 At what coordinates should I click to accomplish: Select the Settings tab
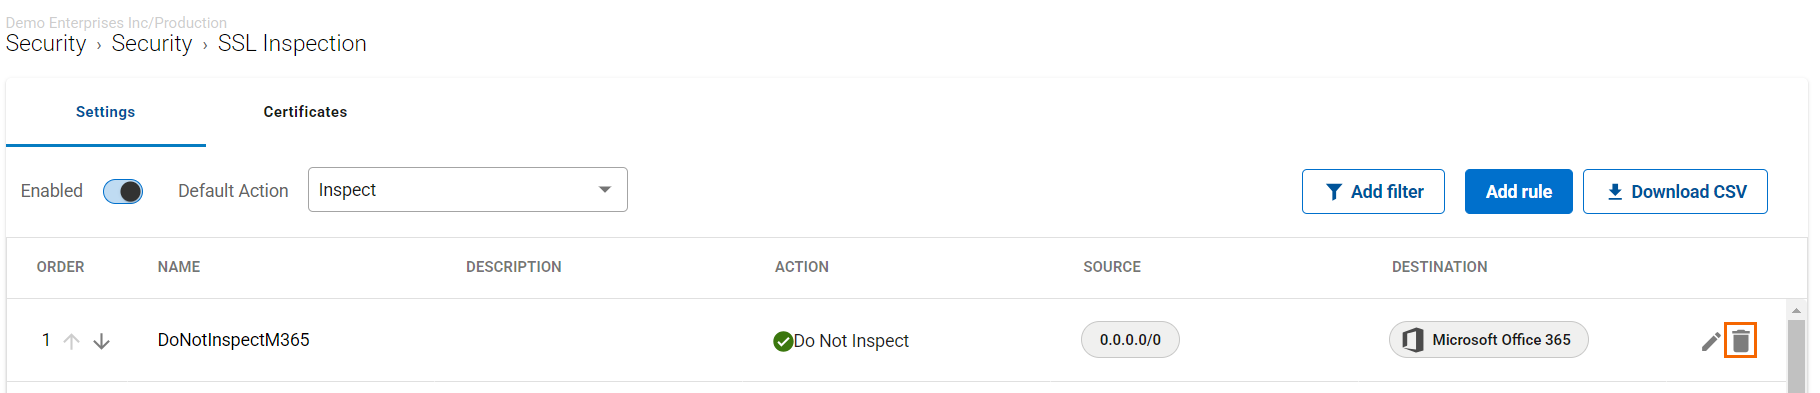pos(106,112)
